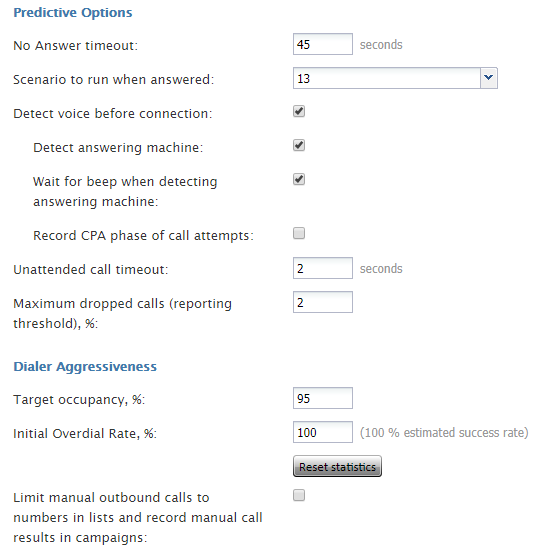Click the Initial Overdial Rate field
536x550 pixels.
[323, 432]
